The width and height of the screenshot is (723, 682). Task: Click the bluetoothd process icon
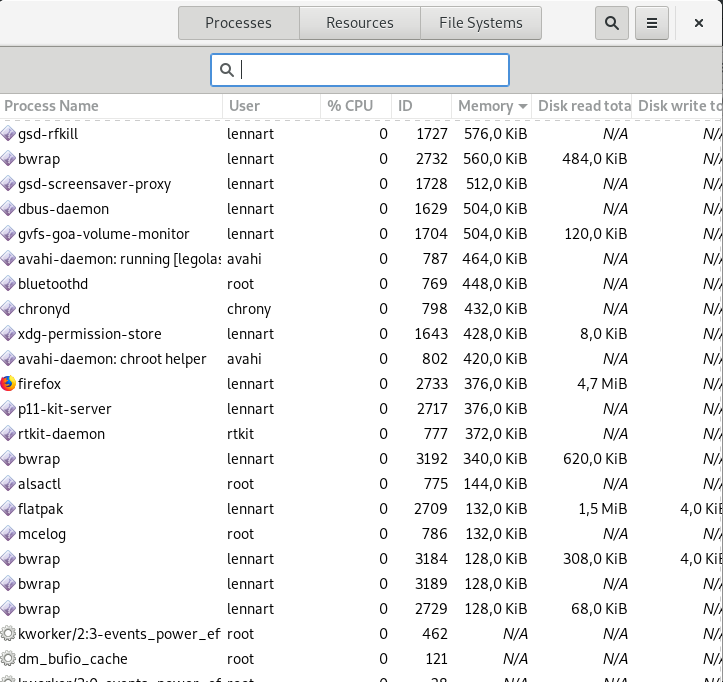tap(8, 284)
